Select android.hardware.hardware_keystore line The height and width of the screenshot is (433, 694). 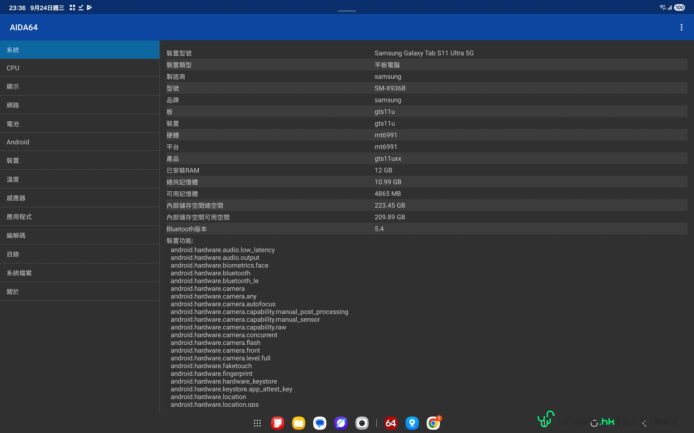pyautogui.click(x=224, y=381)
